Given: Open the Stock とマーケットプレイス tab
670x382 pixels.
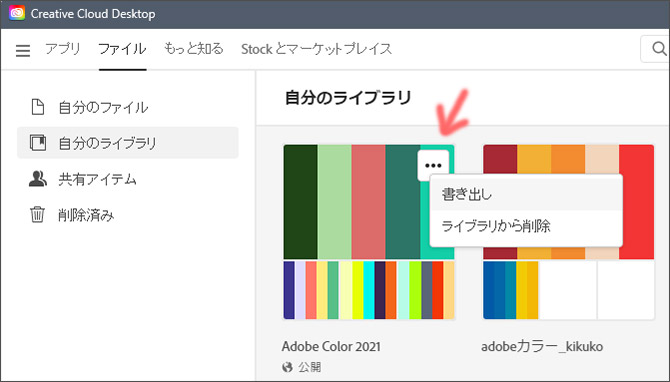Looking at the screenshot, I should pyautogui.click(x=316, y=49).
